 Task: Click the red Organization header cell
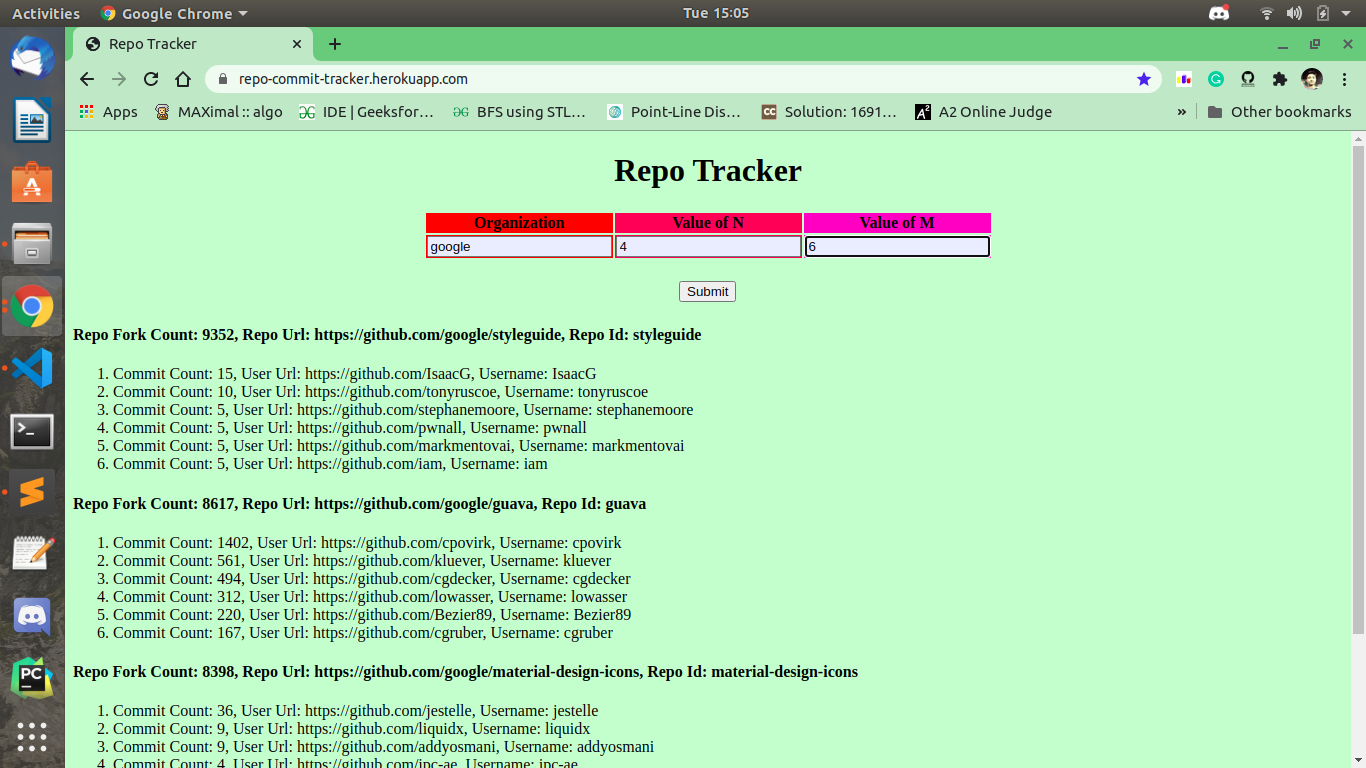pos(519,223)
